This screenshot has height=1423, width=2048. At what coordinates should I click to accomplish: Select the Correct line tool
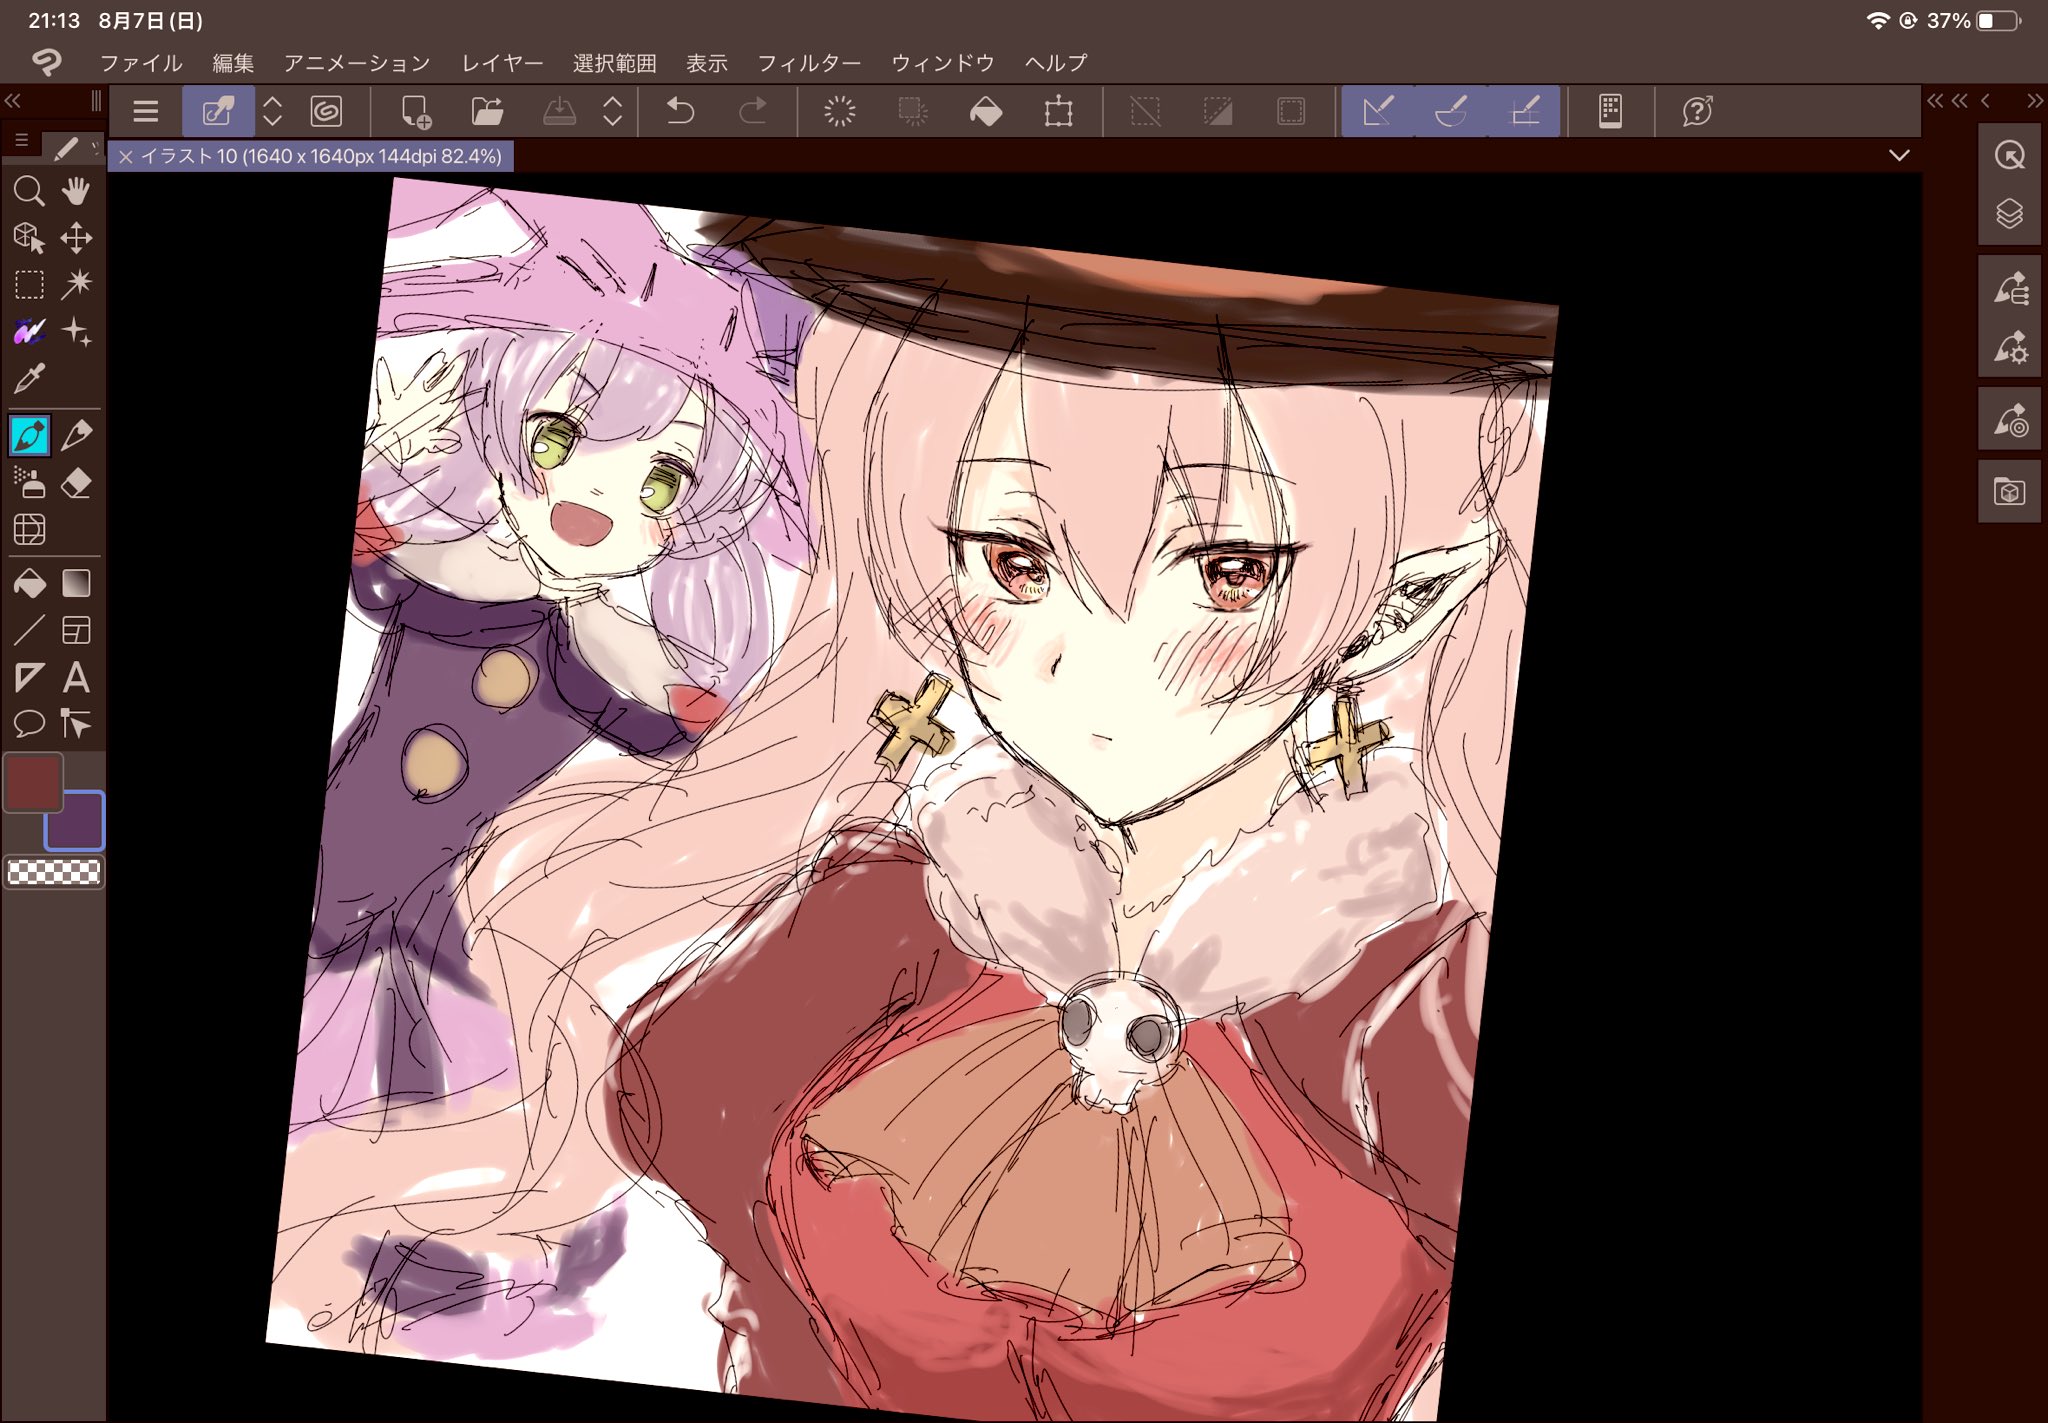(76, 724)
